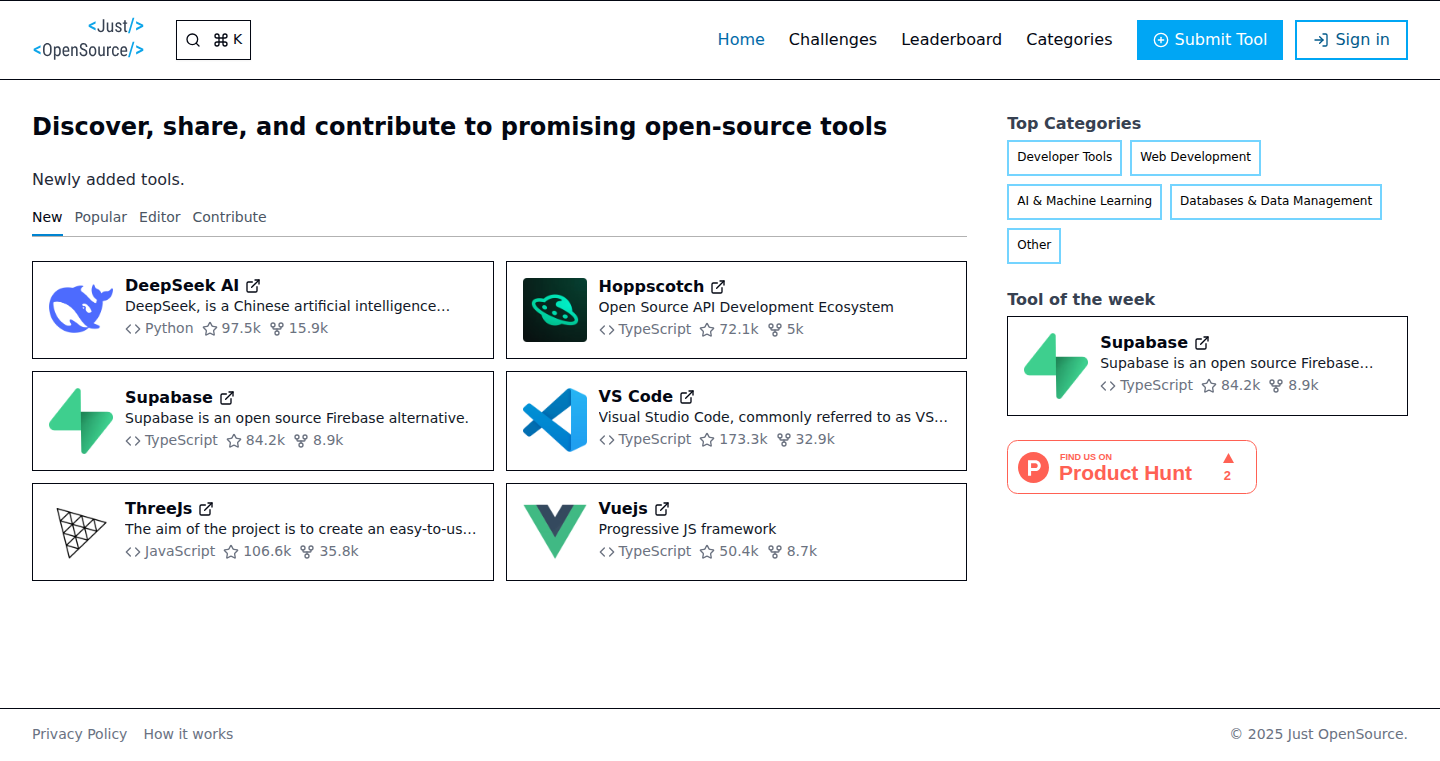This screenshot has height=761, width=1440.
Task: Click the ThreeJs triangle logo
Action: click(81, 532)
